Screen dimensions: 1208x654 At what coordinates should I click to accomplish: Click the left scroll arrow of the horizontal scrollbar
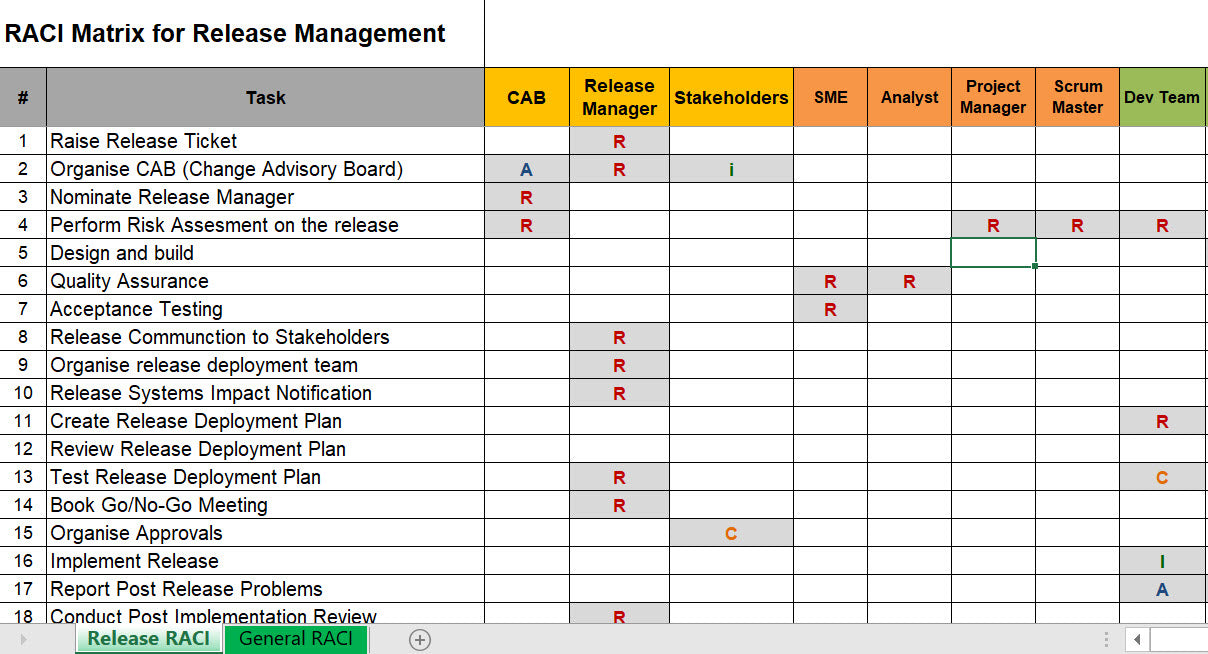click(x=1136, y=639)
